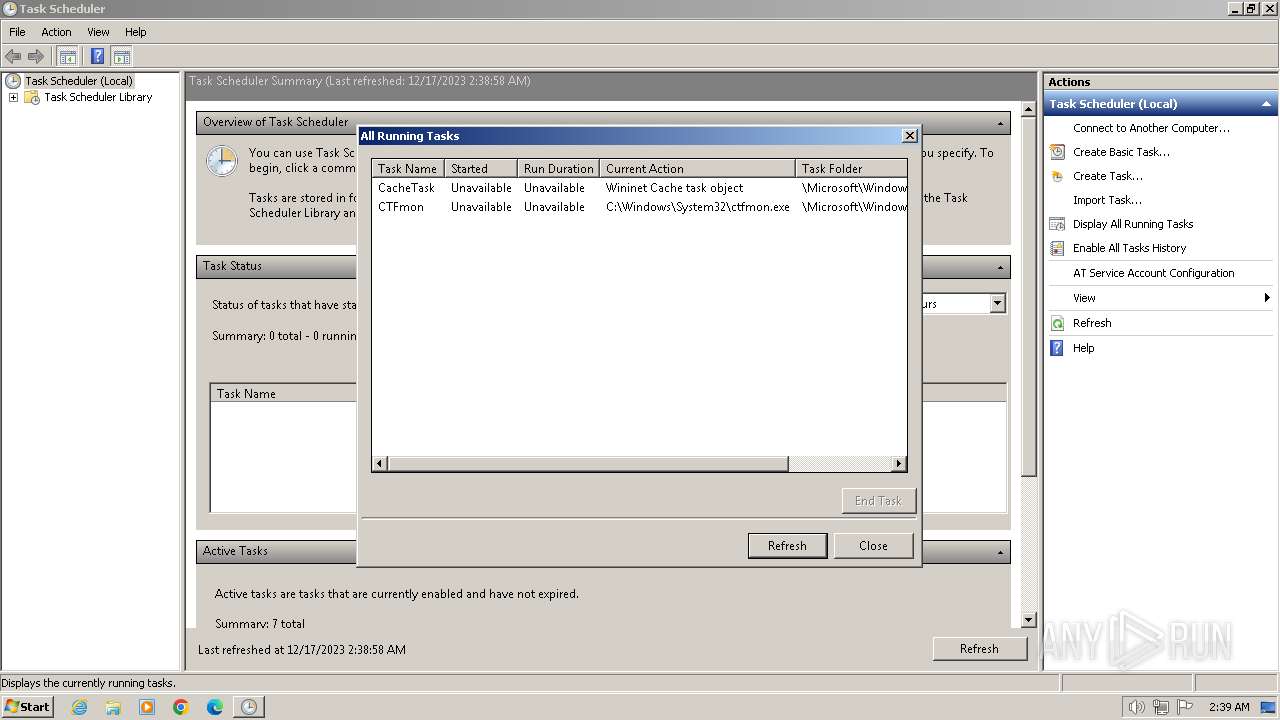
Task: Click Refresh in All Running Tasks dialog
Action: coord(787,545)
